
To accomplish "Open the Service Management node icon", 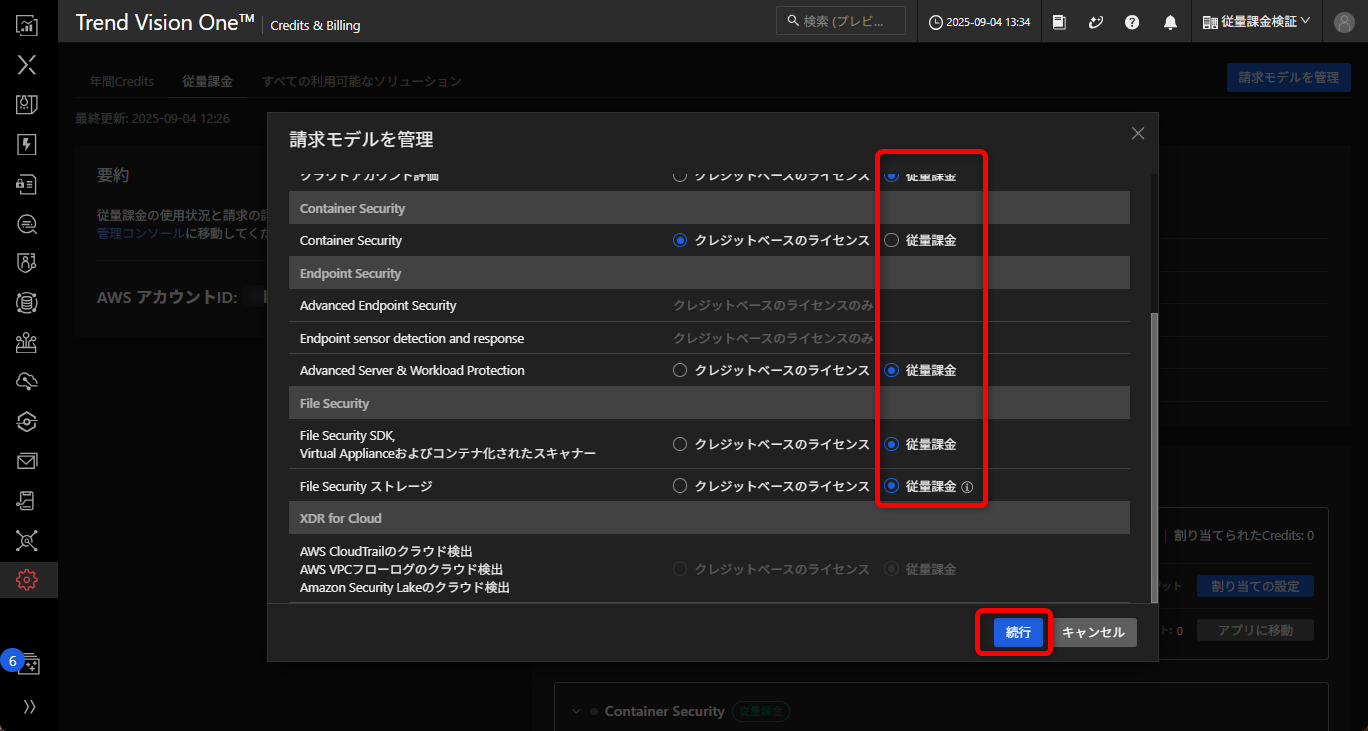I will (x=27, y=540).
